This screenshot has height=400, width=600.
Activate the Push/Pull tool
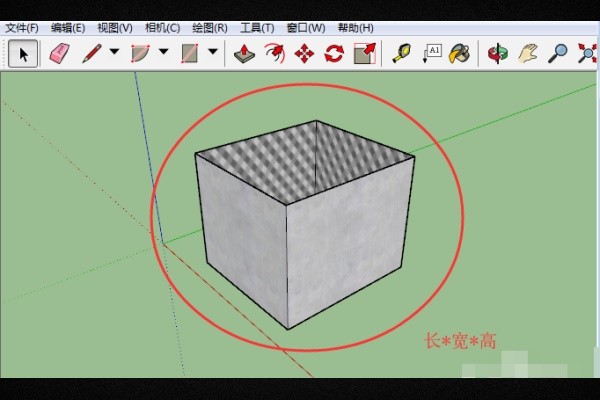click(244, 54)
